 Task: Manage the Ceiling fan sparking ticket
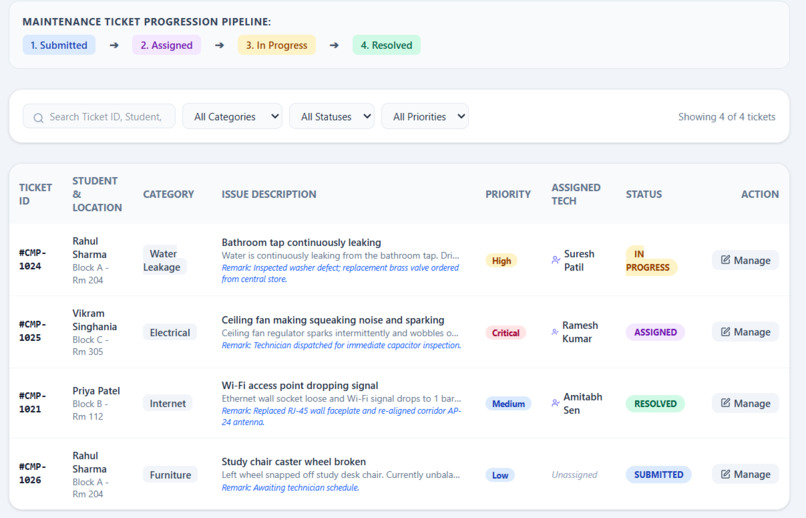coord(745,332)
